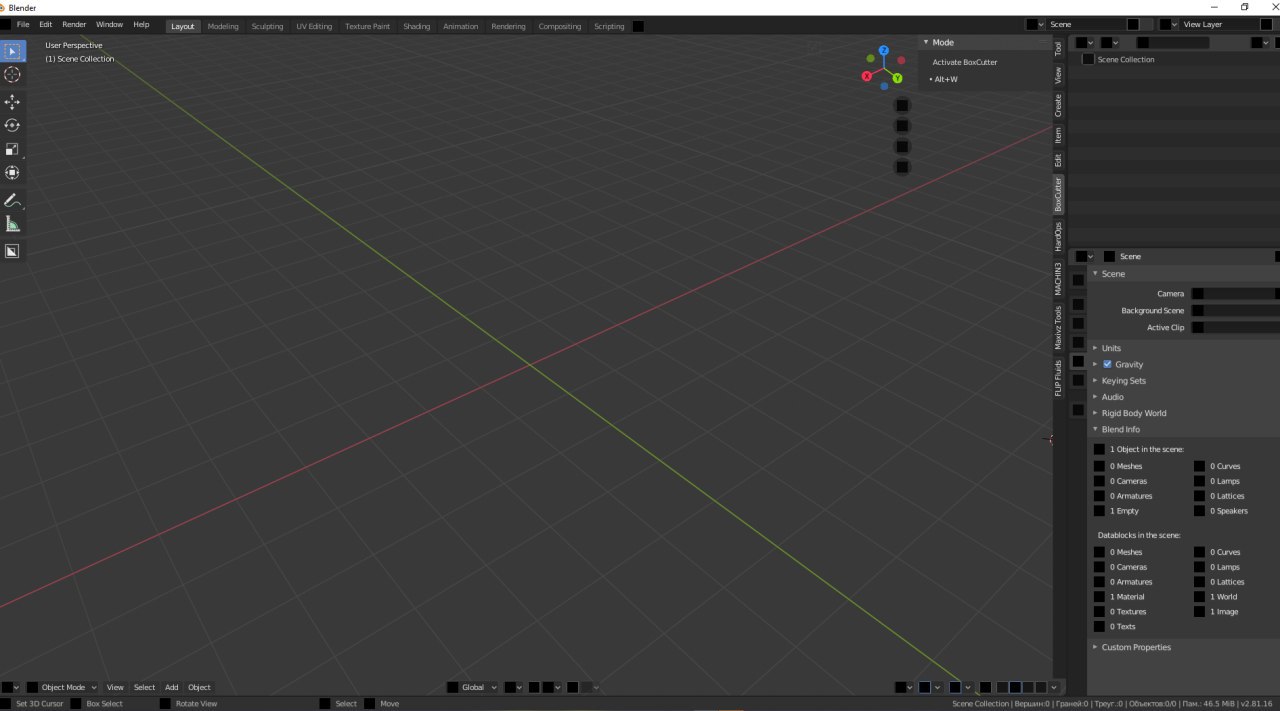The image size is (1280, 711).
Task: Select the Rotate tool
Action: coord(13,126)
